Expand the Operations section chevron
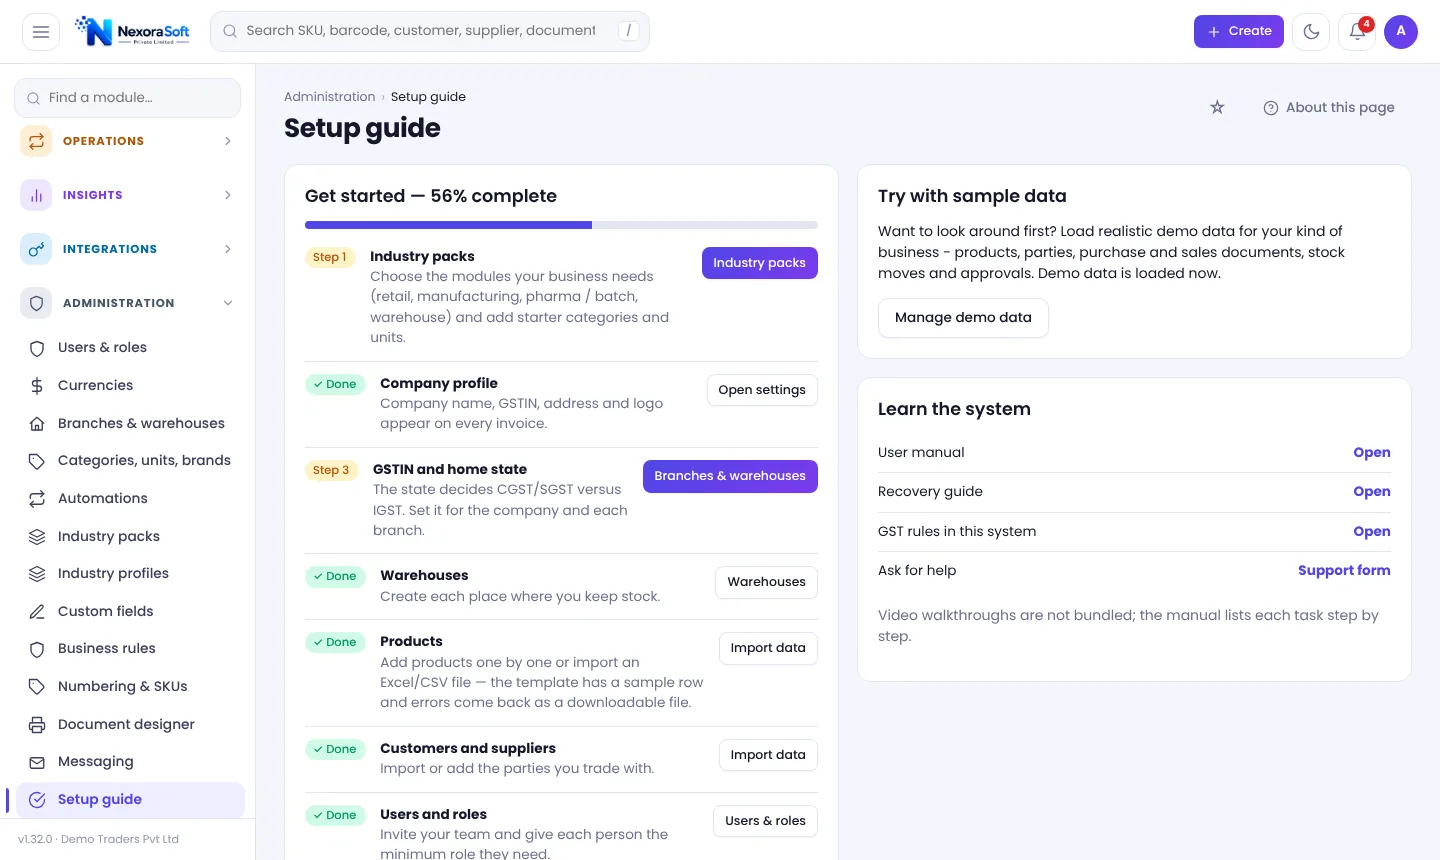Image resolution: width=1440 pixels, height=860 pixels. 228,141
